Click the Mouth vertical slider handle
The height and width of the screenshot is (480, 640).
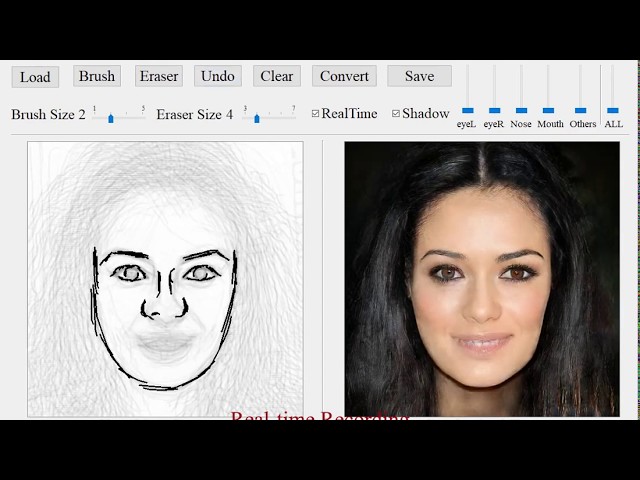tap(548, 111)
